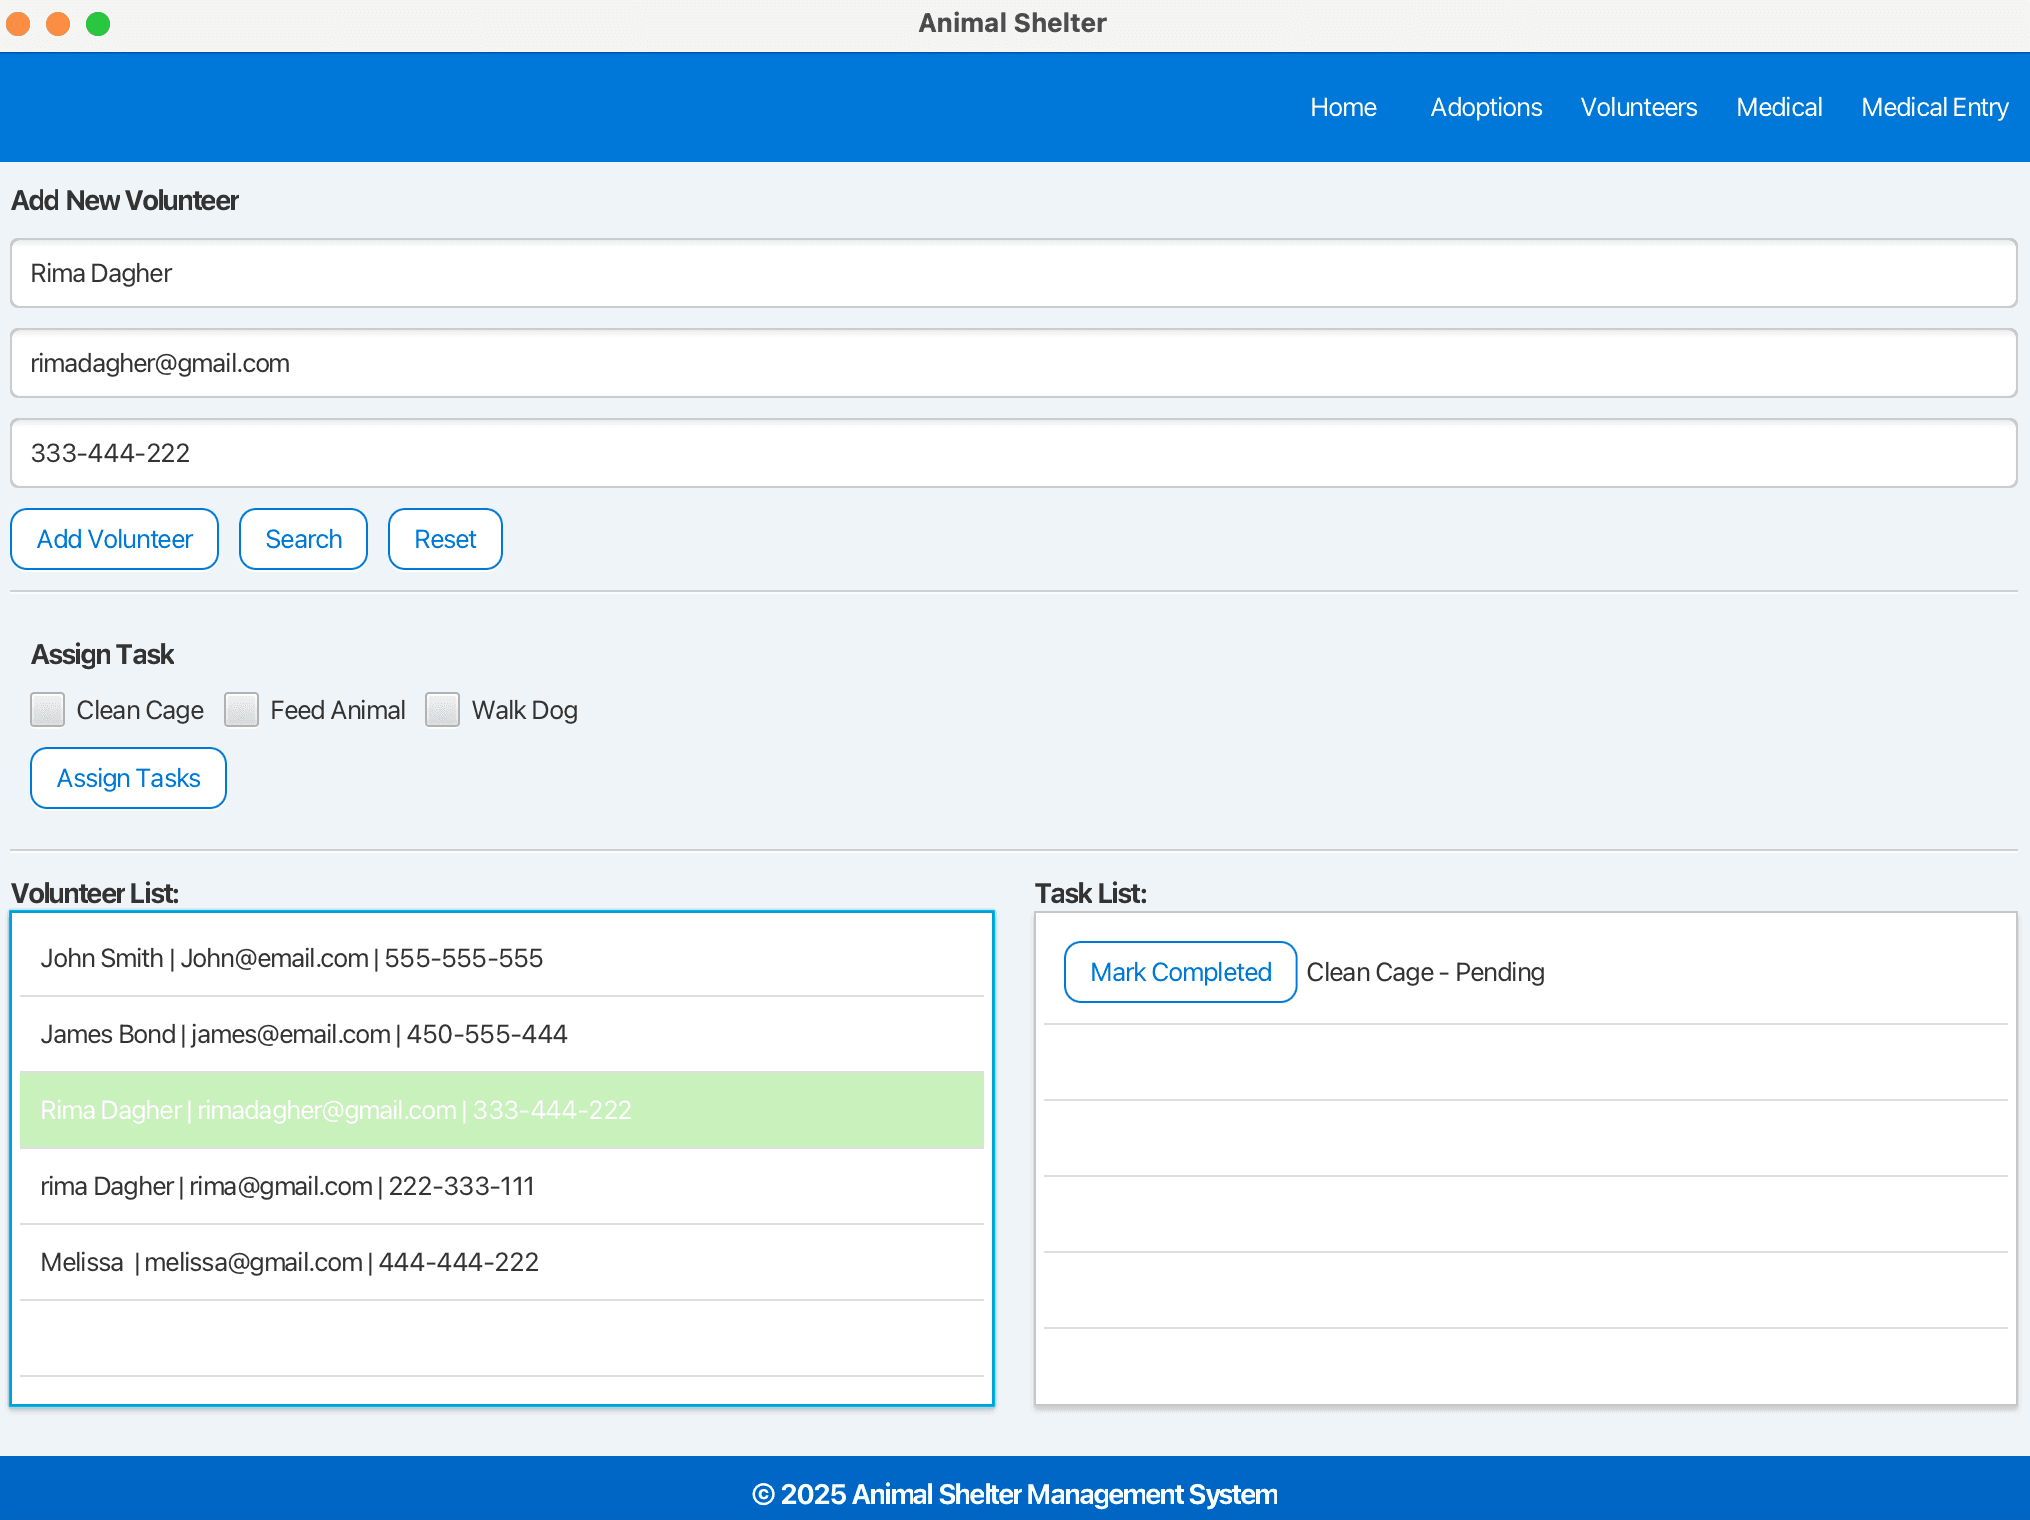Viewport: 2030px width, 1520px height.
Task: Navigate to Medical Entry
Action: [x=1934, y=107]
